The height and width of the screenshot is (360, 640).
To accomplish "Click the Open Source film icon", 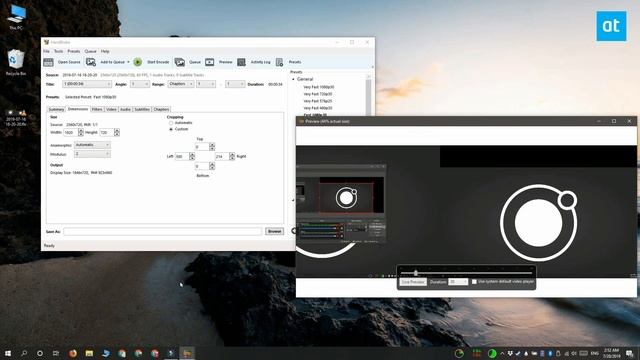I will pyautogui.click(x=48, y=62).
